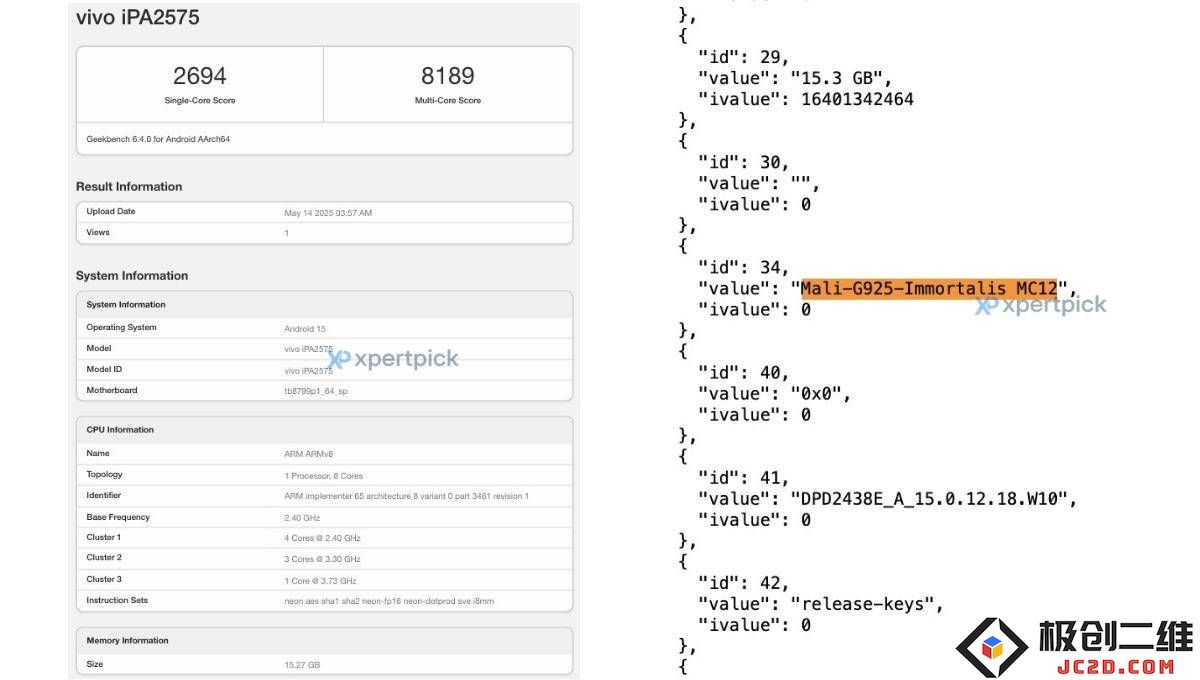Select the single-core score value 2694
Viewport: 1200px width, 680px height.
point(200,76)
